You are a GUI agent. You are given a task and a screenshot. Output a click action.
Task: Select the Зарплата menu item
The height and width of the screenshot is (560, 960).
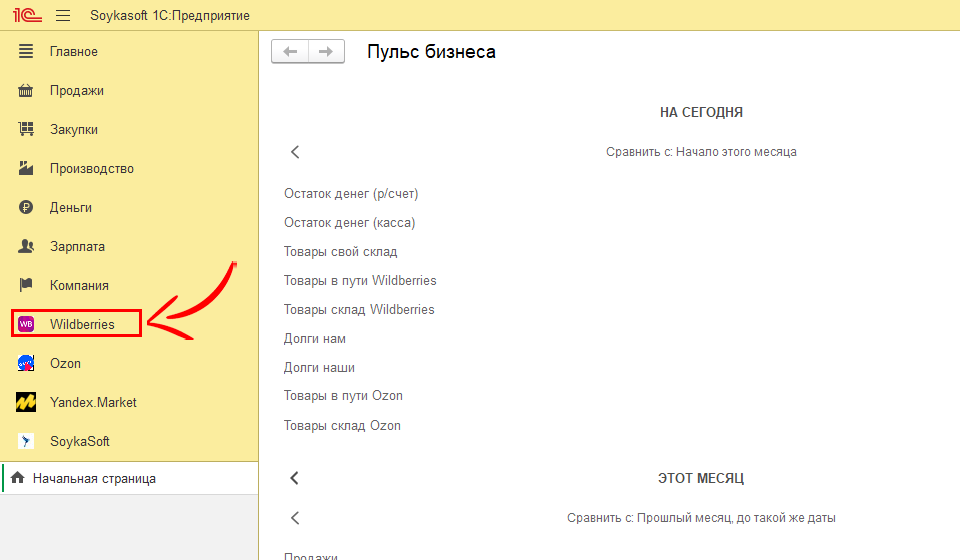77,247
